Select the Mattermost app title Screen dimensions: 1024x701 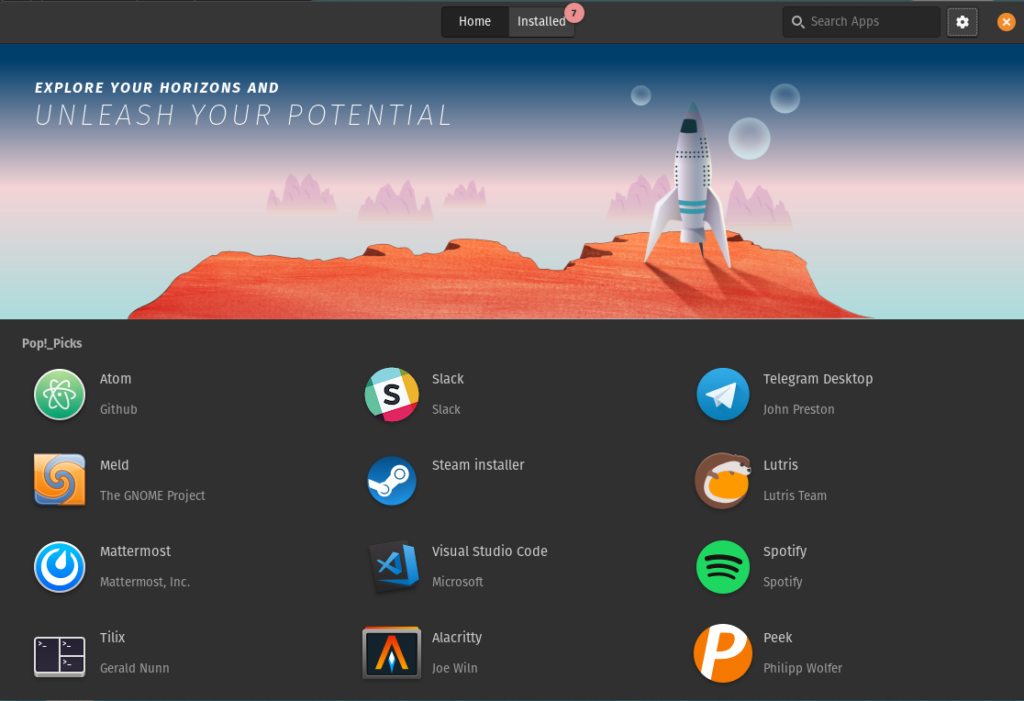point(135,551)
